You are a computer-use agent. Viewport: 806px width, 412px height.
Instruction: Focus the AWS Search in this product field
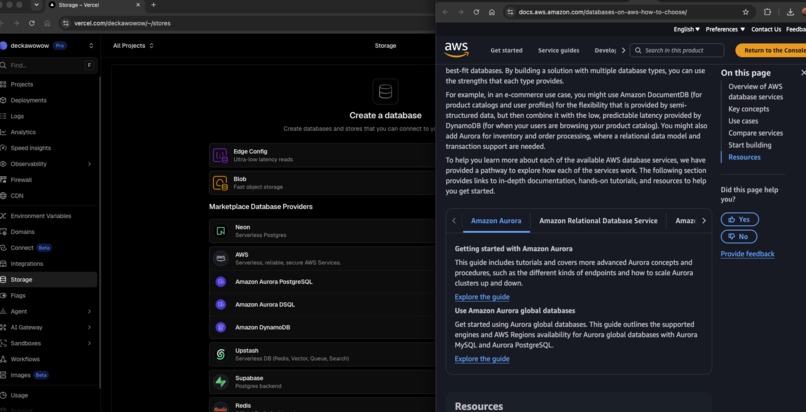(677, 50)
